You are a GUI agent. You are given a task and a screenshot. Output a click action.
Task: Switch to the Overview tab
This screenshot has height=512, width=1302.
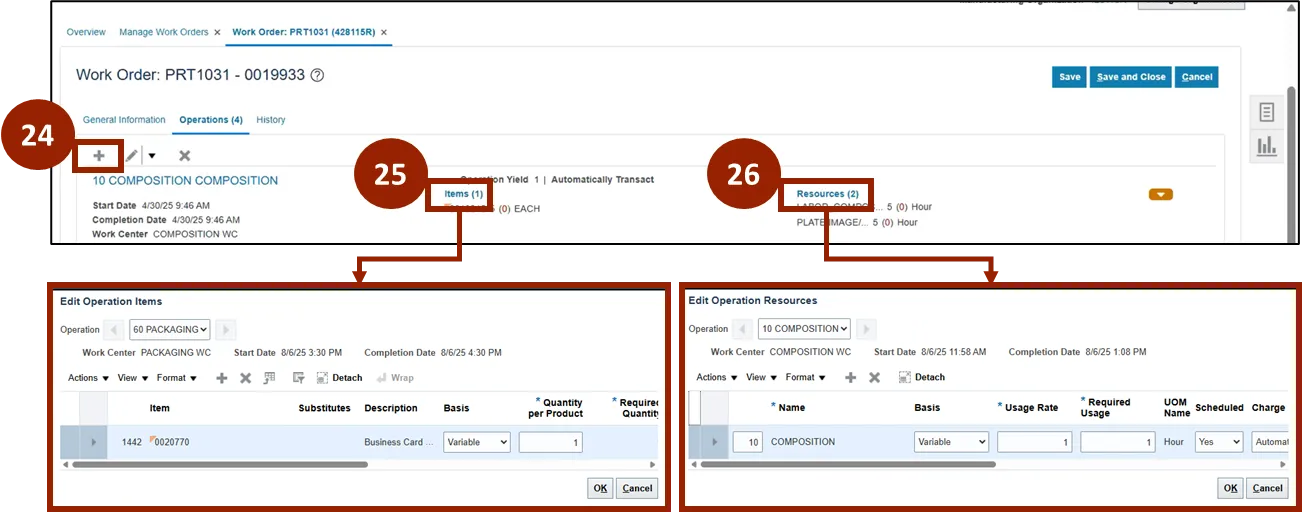click(x=86, y=33)
